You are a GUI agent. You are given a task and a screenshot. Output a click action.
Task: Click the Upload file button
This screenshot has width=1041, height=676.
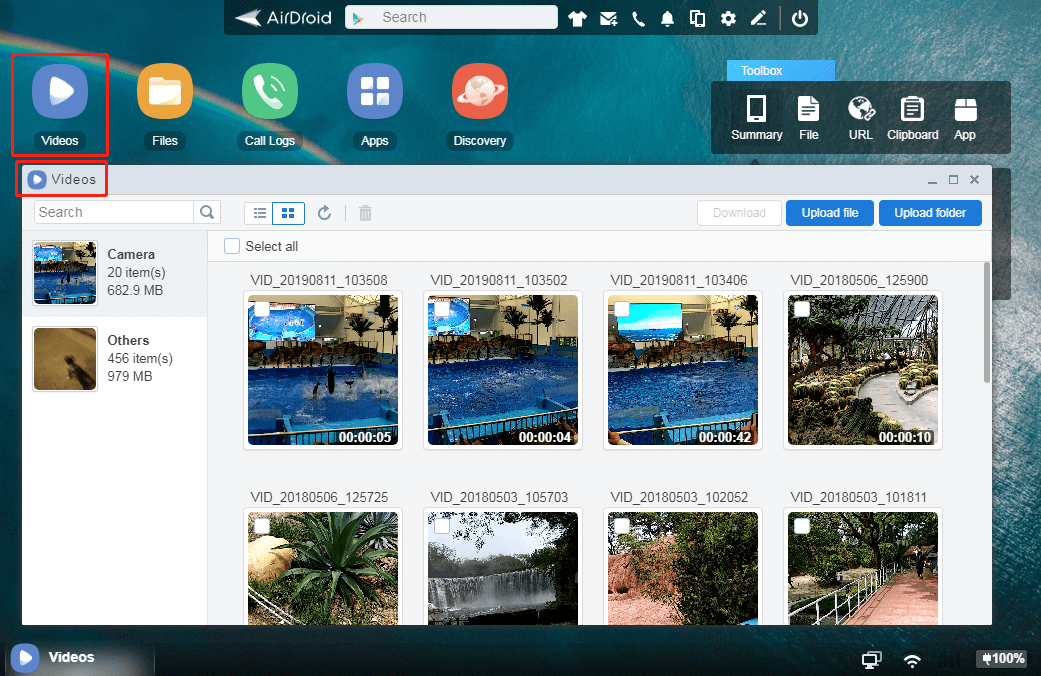coord(830,212)
